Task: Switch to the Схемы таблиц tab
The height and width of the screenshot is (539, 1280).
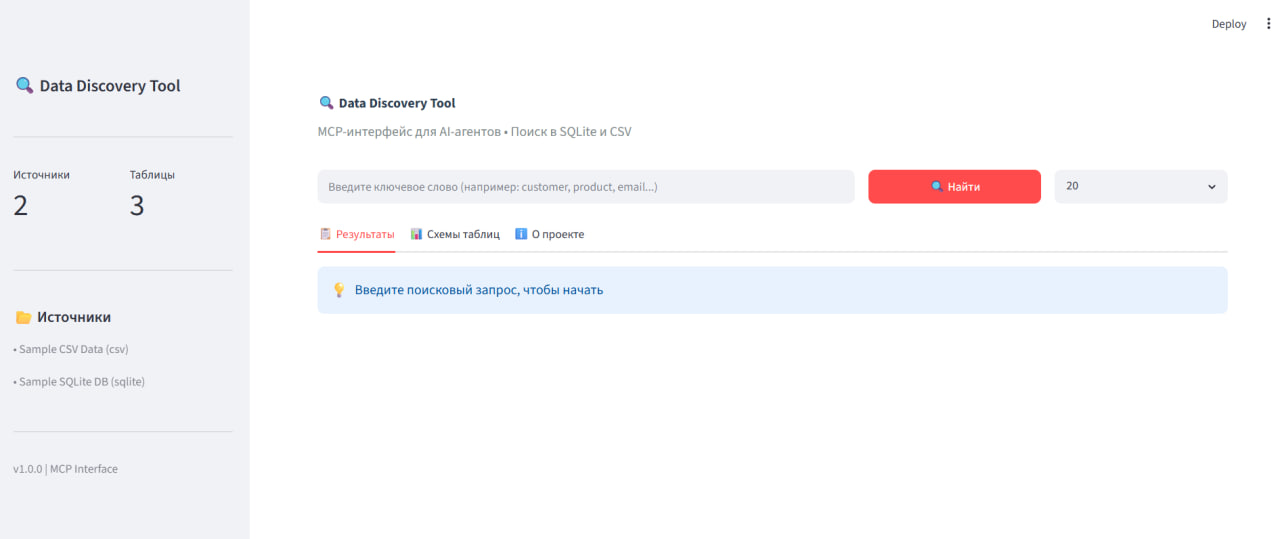Action: [x=455, y=234]
